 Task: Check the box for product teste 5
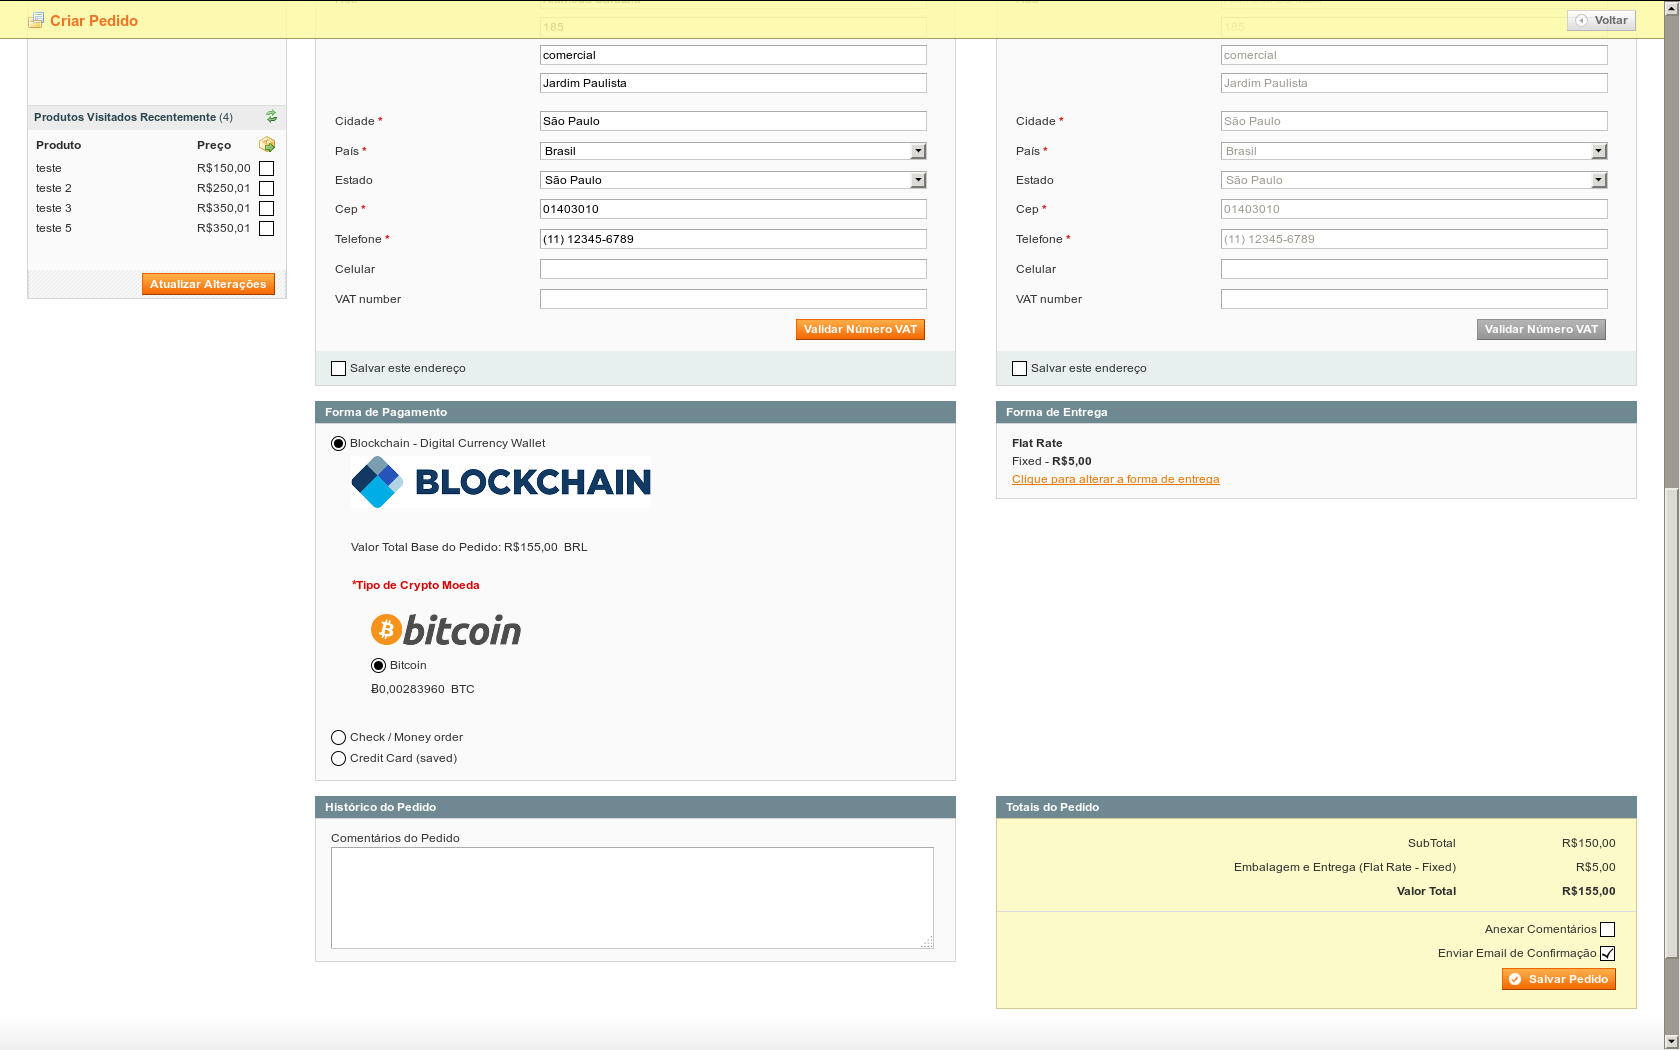click(x=266, y=229)
